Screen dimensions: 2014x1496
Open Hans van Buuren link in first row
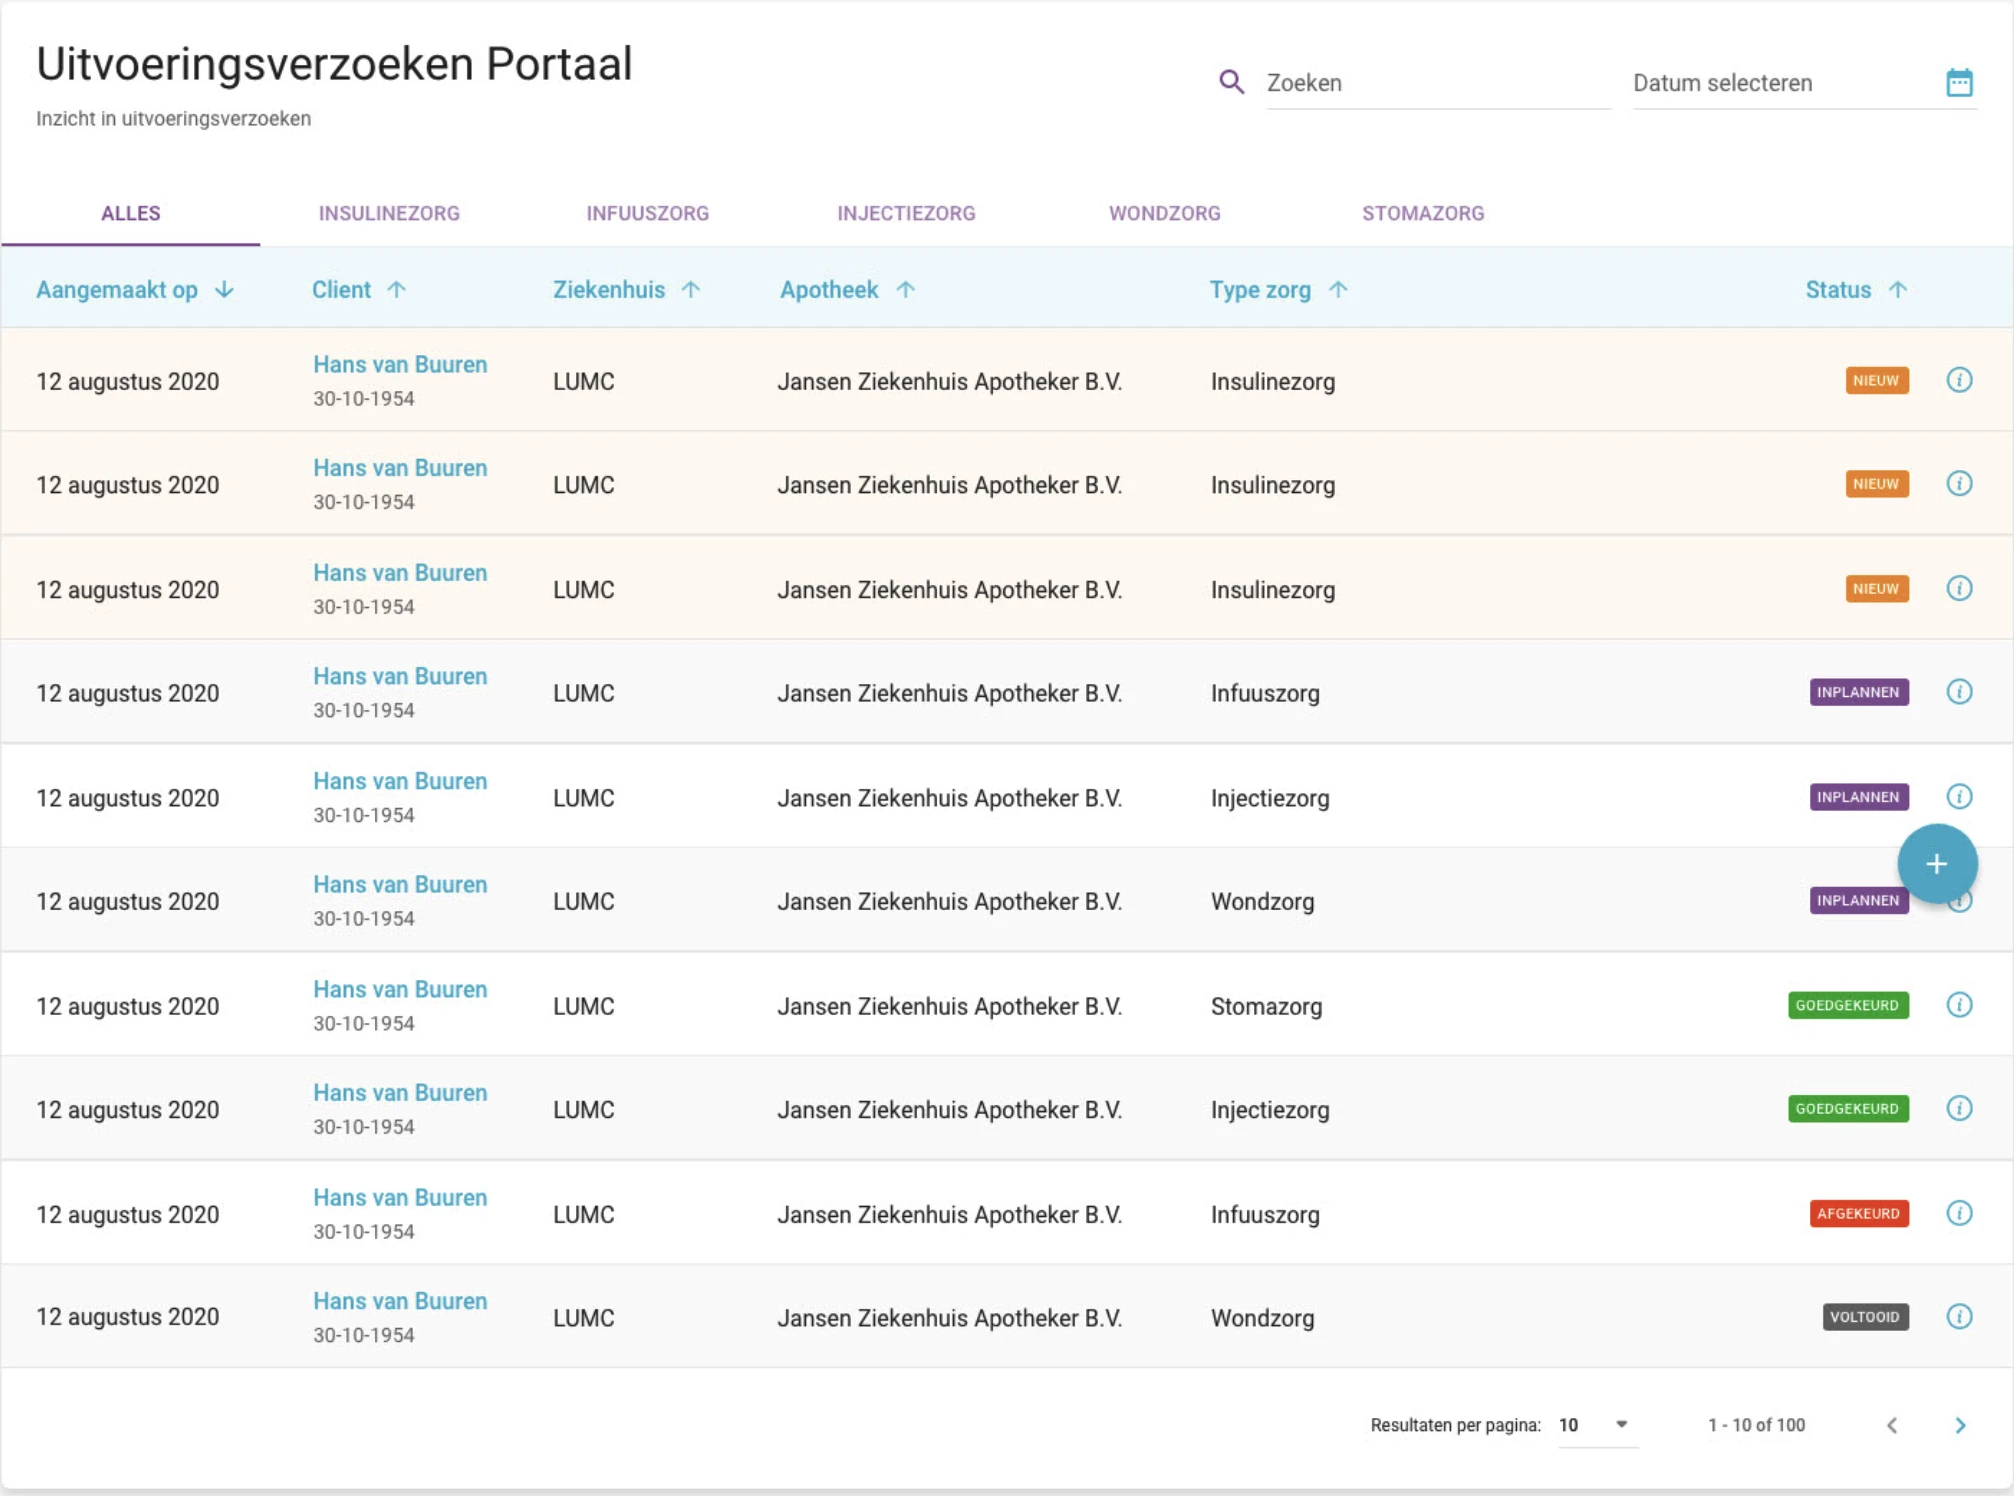400,364
